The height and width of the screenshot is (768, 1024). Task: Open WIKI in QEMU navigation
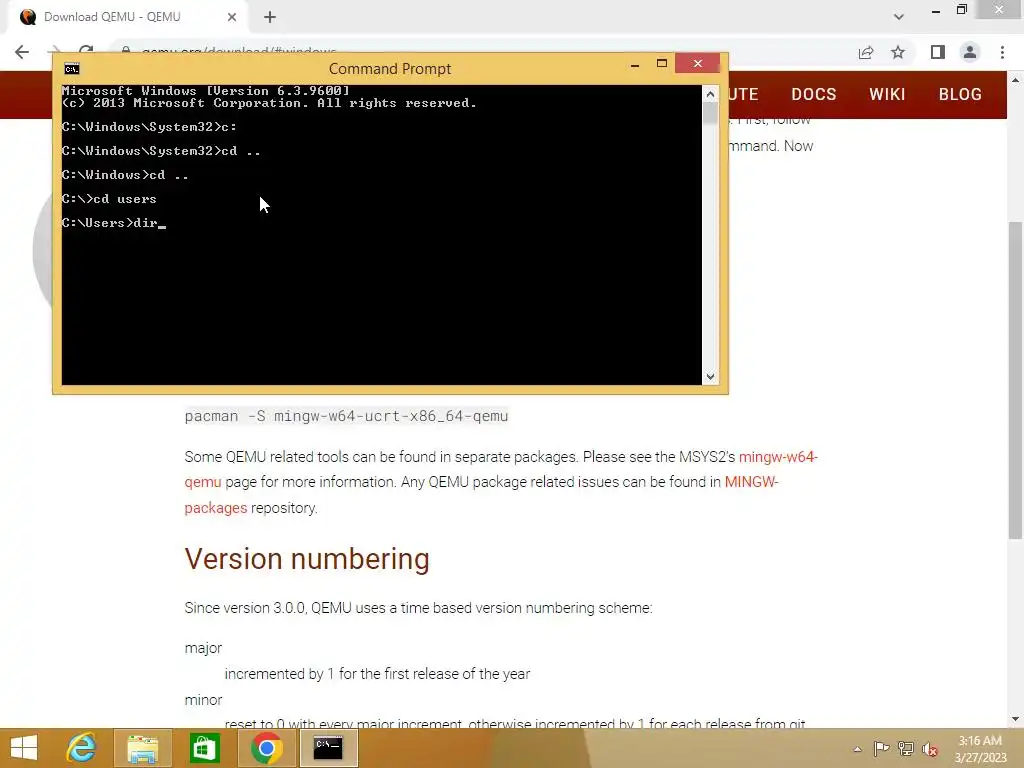887,95
